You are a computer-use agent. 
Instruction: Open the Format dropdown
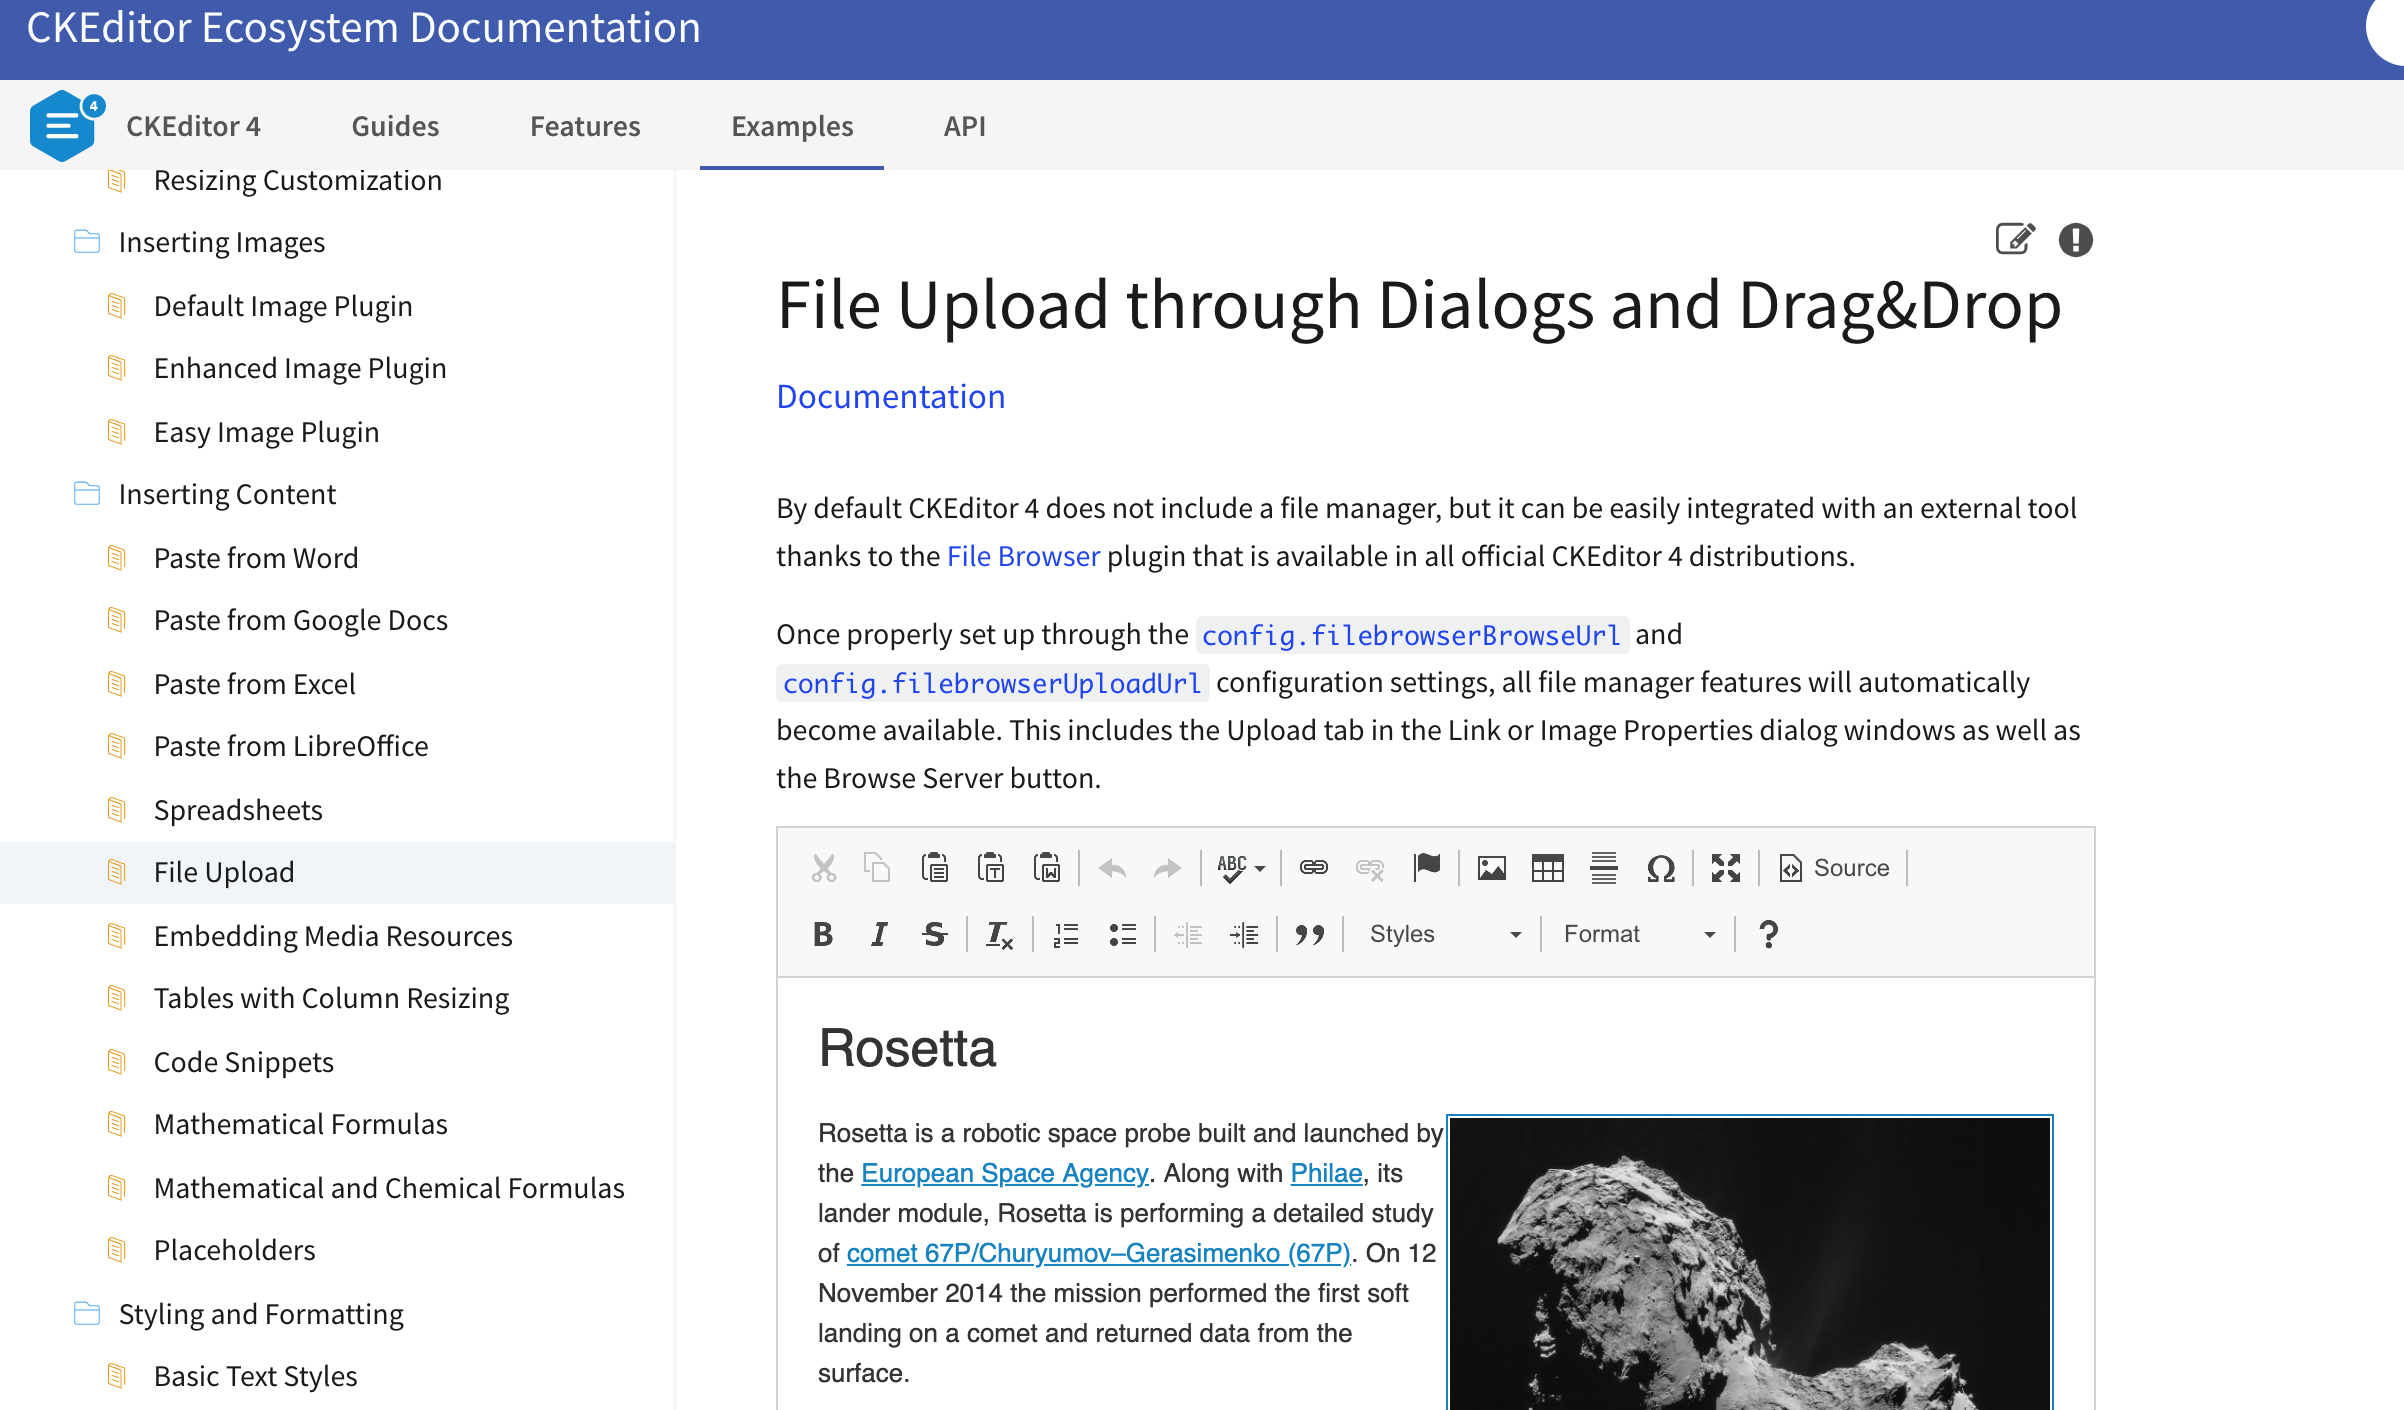click(1638, 934)
